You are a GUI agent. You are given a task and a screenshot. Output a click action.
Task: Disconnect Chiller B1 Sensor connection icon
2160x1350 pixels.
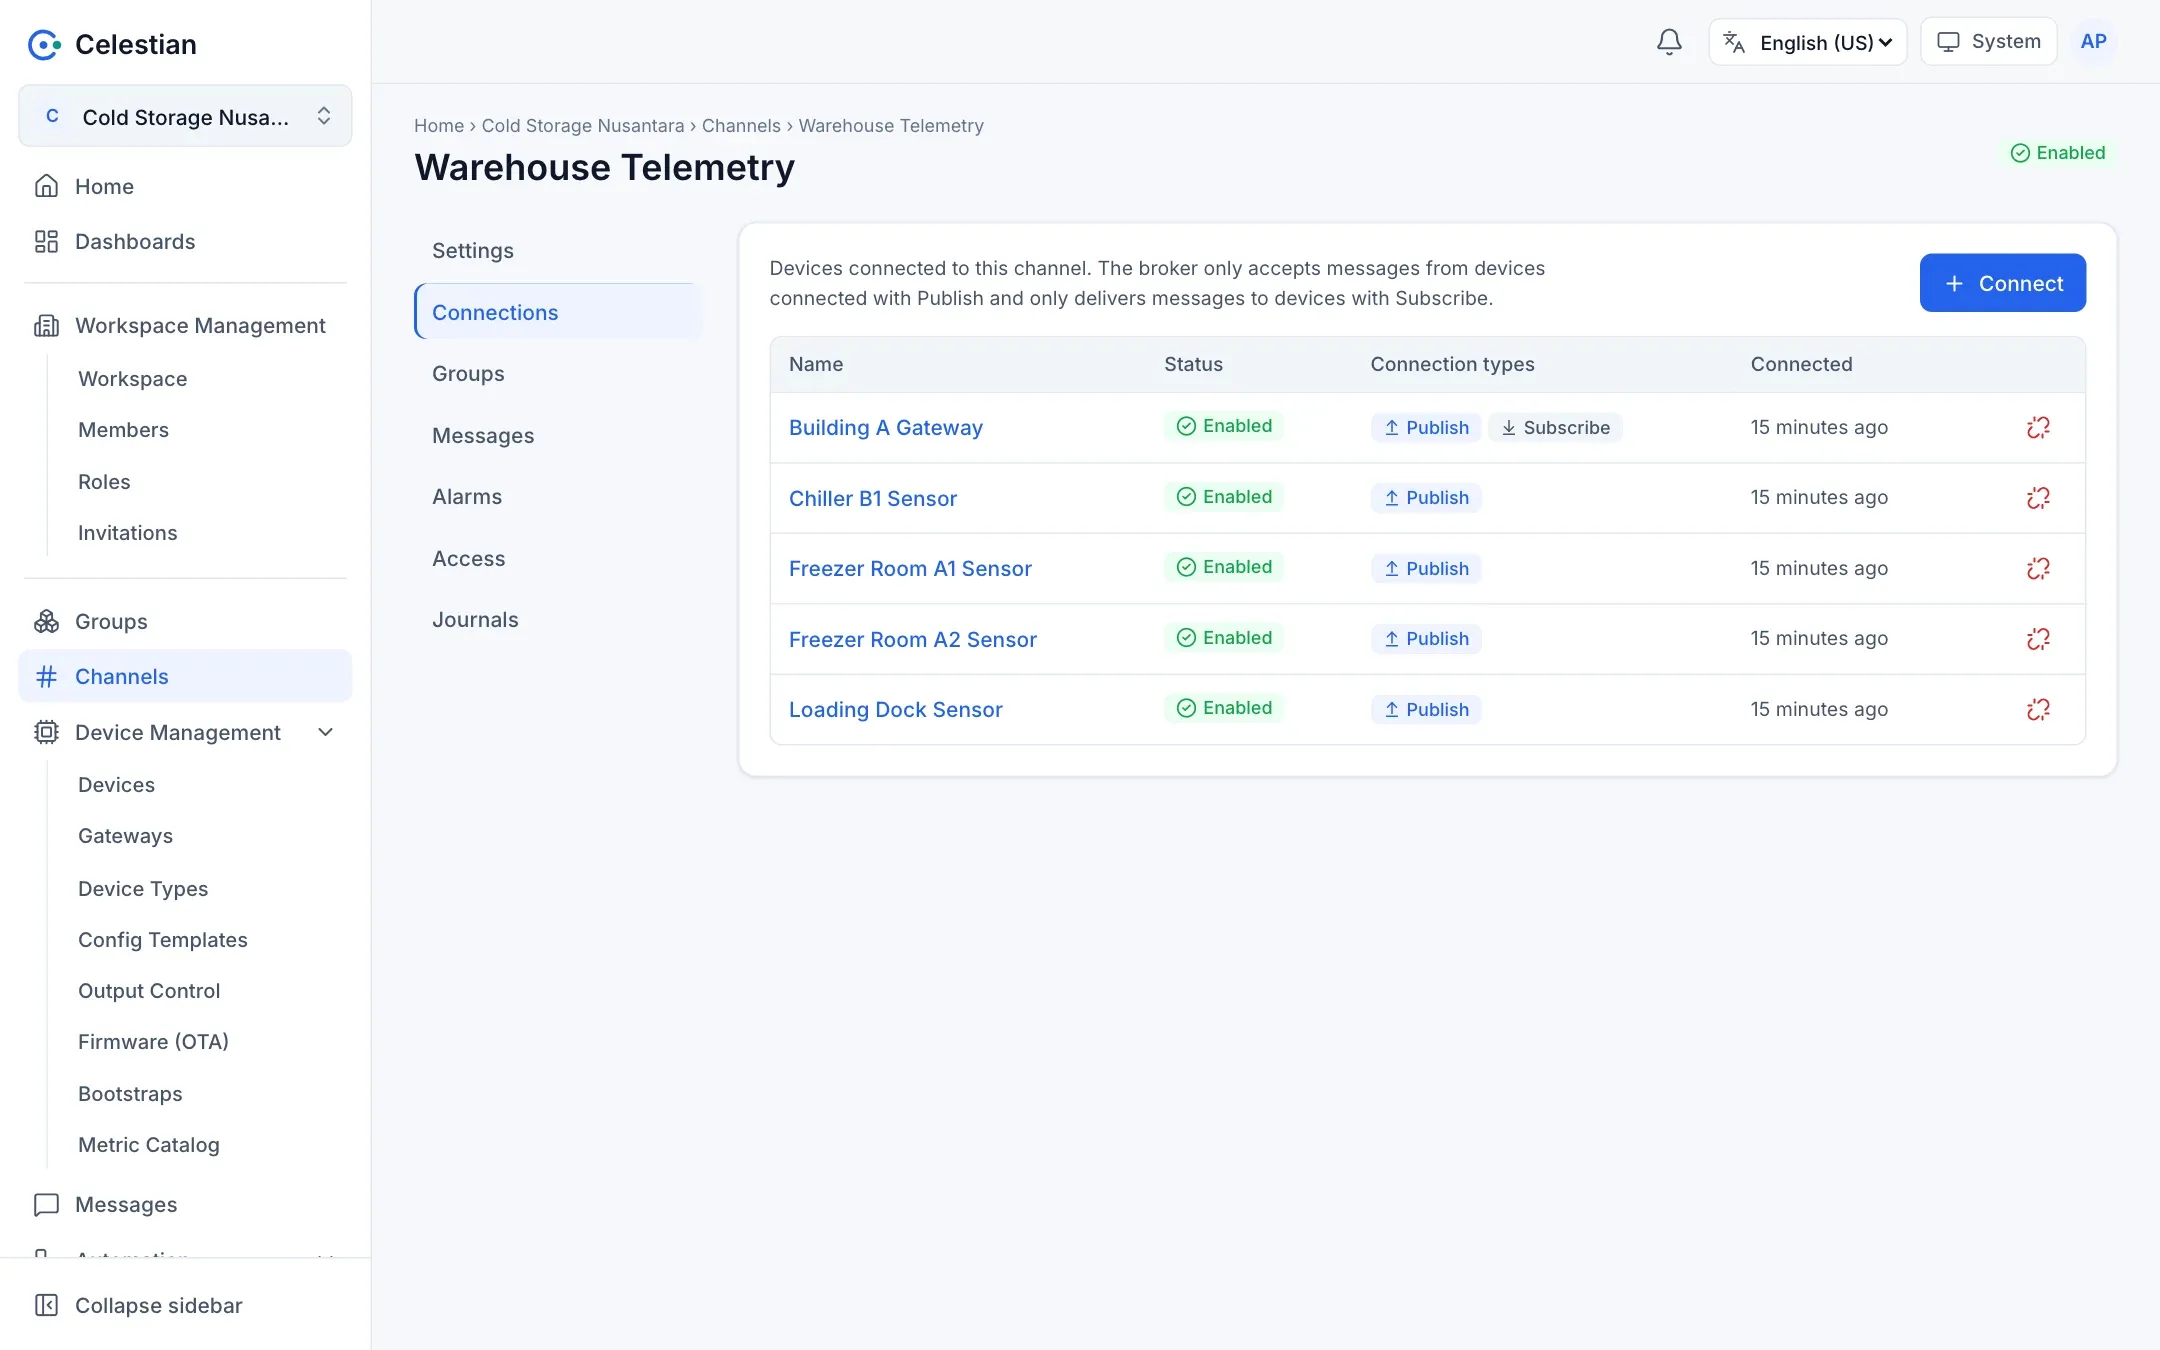point(2038,498)
